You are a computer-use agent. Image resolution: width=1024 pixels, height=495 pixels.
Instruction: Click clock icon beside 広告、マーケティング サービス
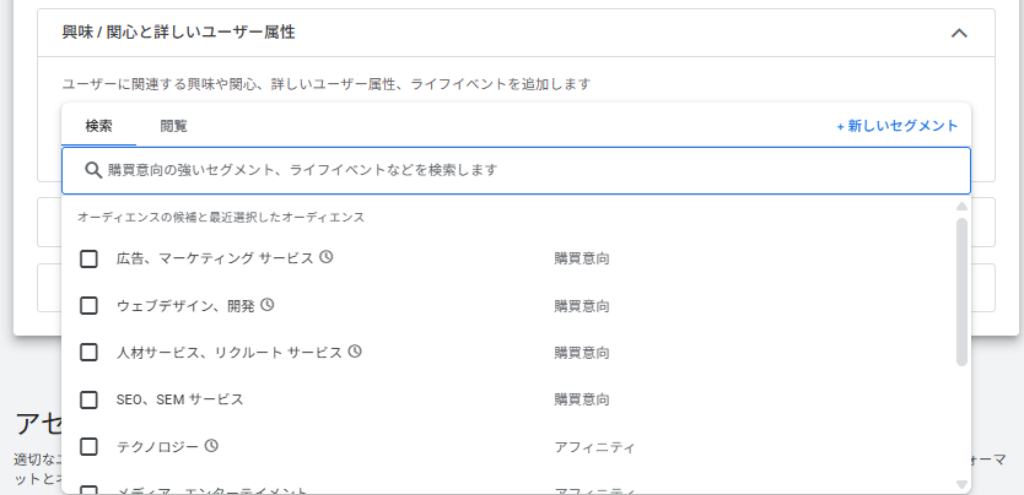(x=327, y=257)
